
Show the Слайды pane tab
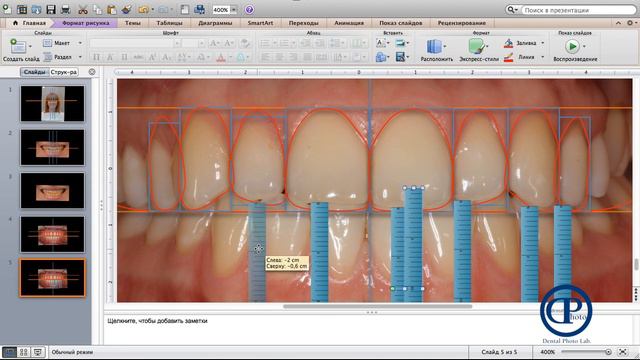click(x=35, y=72)
